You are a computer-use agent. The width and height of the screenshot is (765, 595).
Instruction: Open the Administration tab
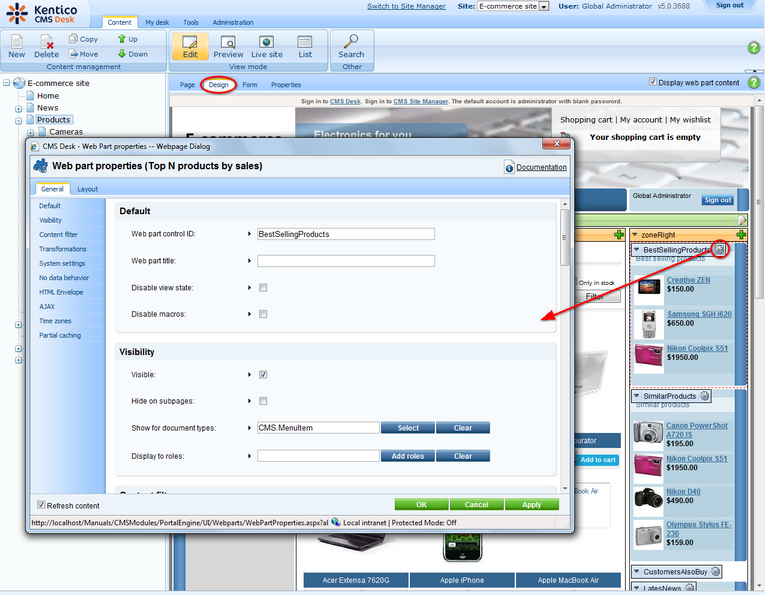coord(233,22)
